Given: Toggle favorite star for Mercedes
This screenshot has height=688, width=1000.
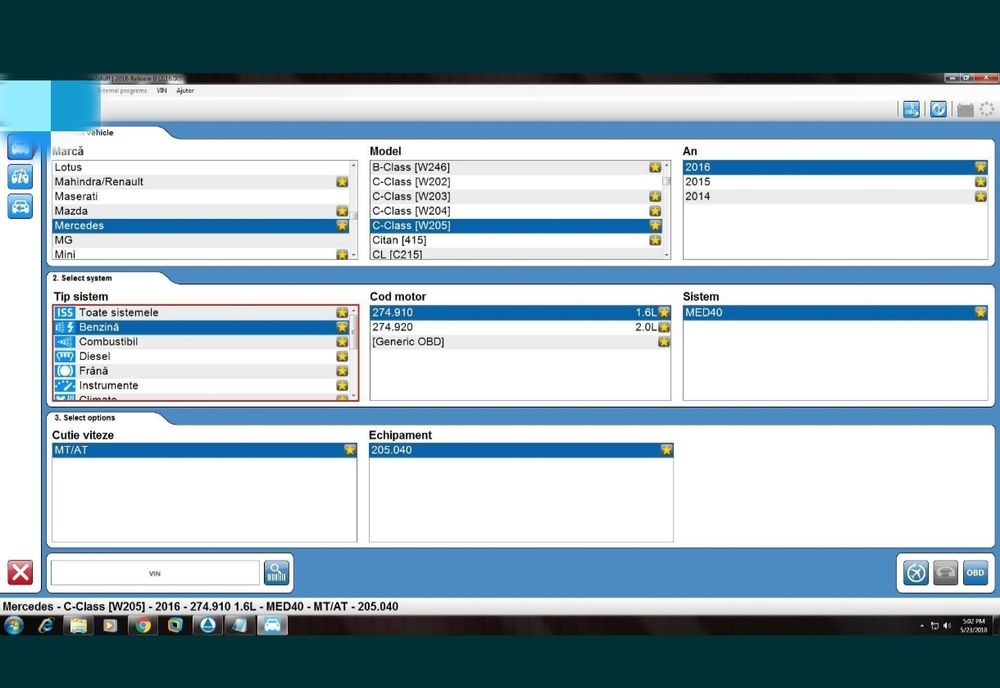Looking at the screenshot, I should click(x=342, y=226).
